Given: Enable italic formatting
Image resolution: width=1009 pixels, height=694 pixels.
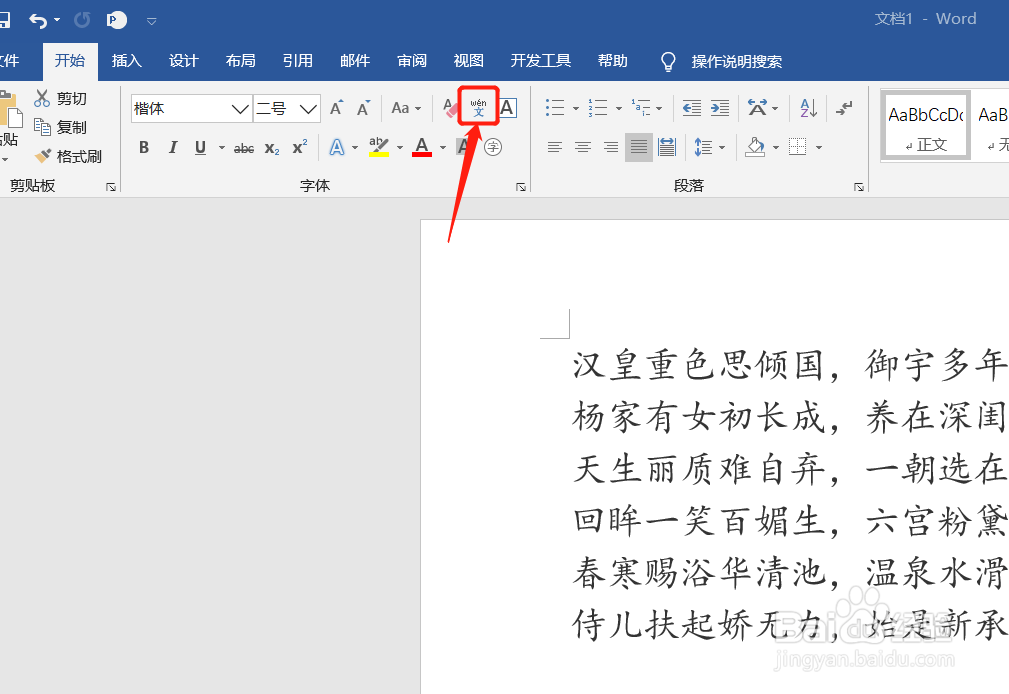Looking at the screenshot, I should (x=171, y=147).
